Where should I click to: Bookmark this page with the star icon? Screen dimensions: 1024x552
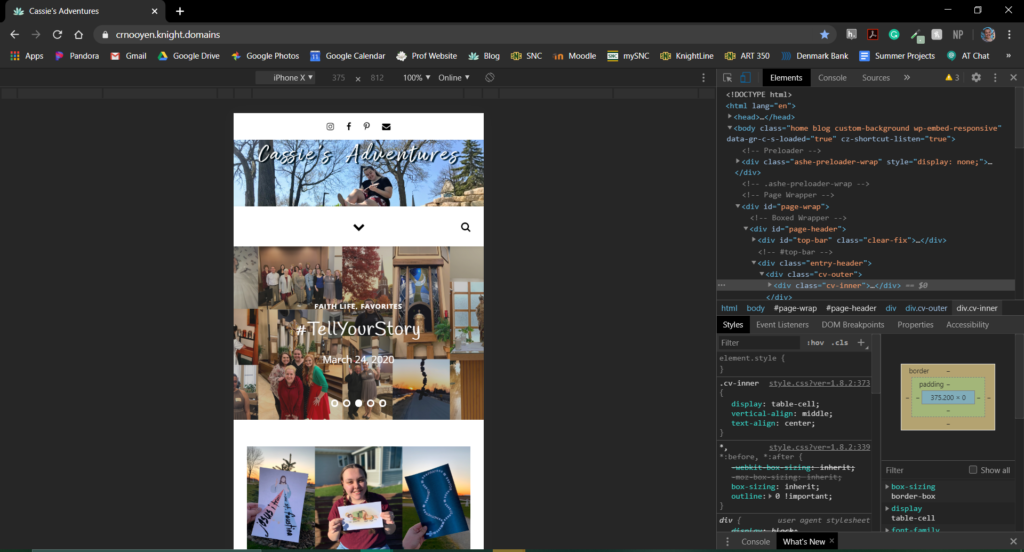pyautogui.click(x=824, y=34)
